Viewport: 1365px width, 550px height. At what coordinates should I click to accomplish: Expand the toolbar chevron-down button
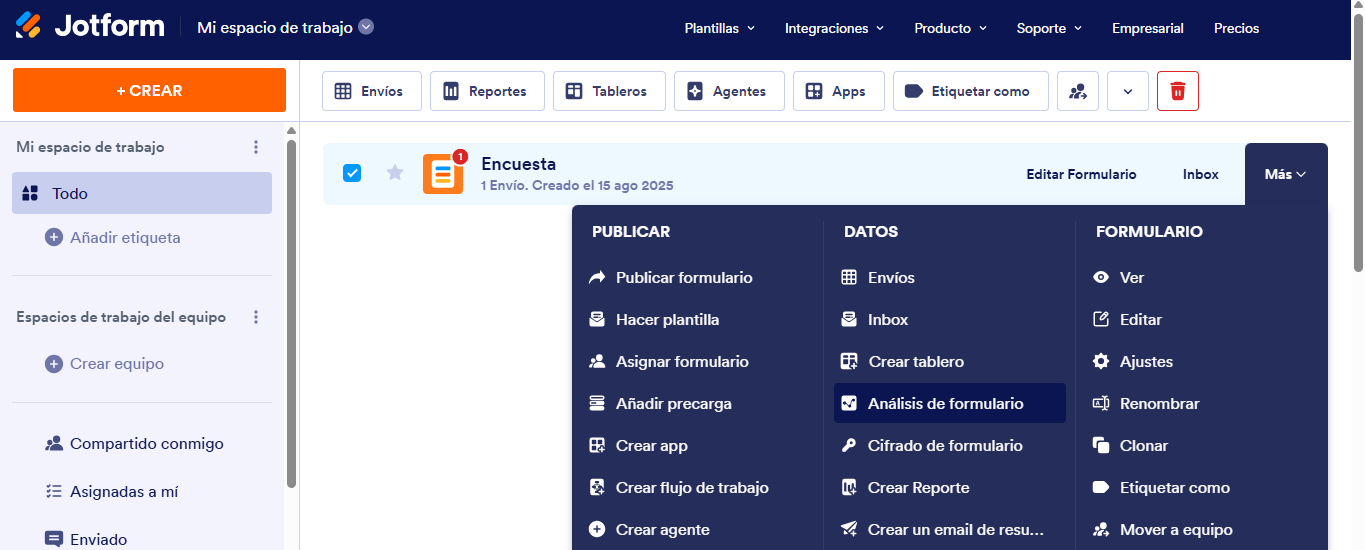pos(1128,91)
